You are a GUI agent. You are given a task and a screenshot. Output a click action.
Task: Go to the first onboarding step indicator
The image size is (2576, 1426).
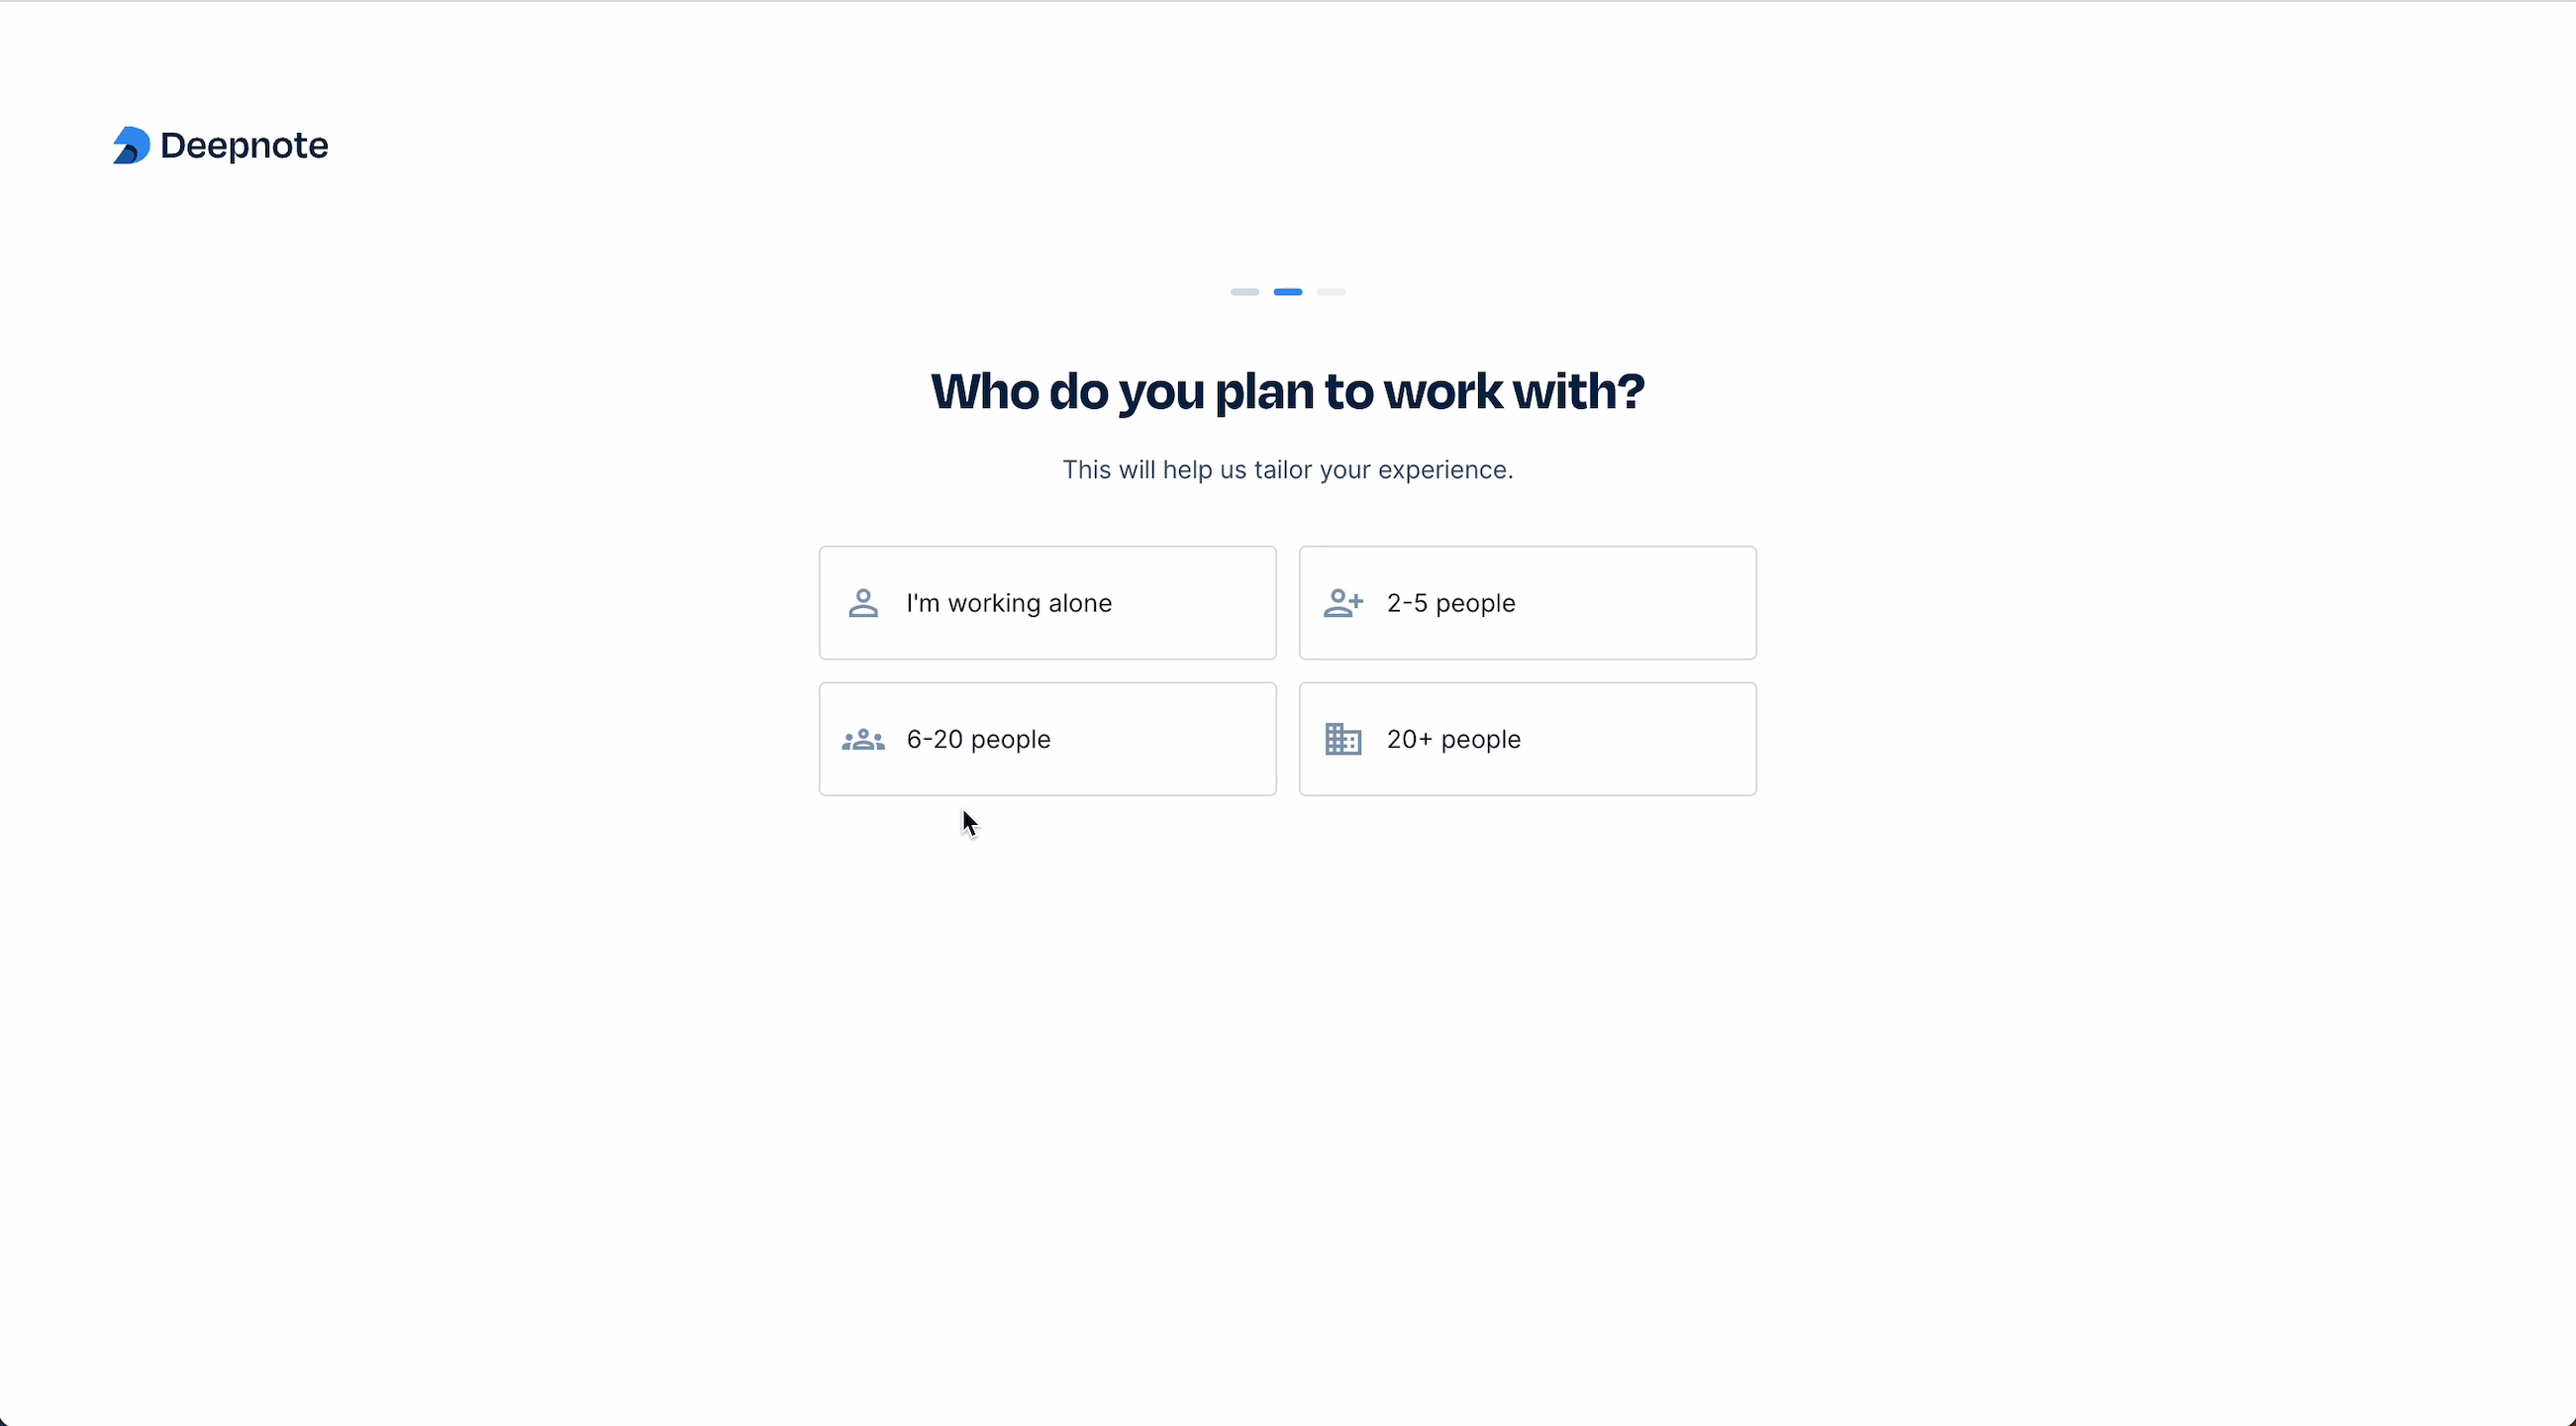(1244, 292)
